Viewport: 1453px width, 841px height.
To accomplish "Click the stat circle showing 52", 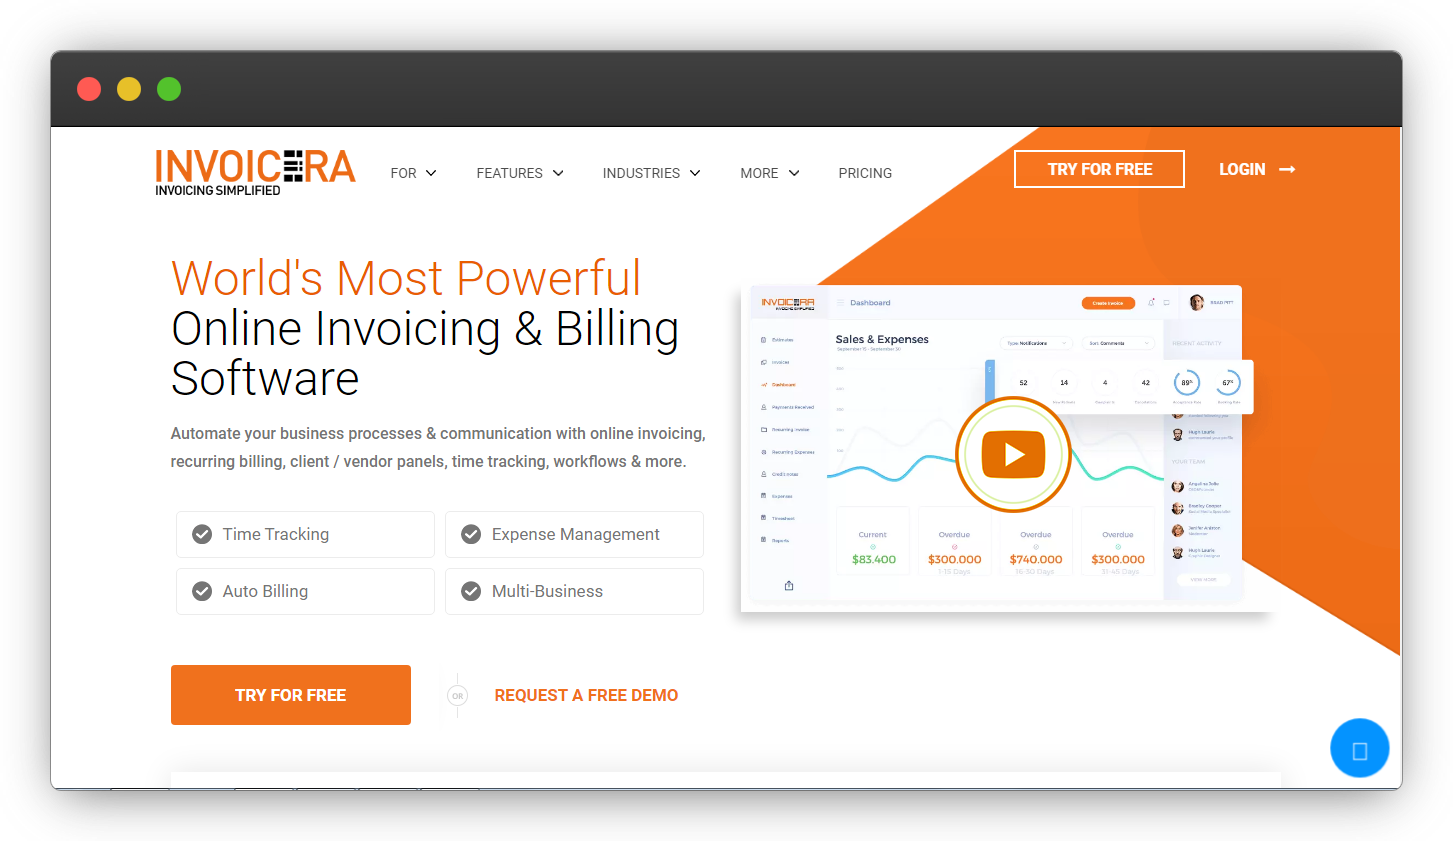I will (x=1023, y=383).
